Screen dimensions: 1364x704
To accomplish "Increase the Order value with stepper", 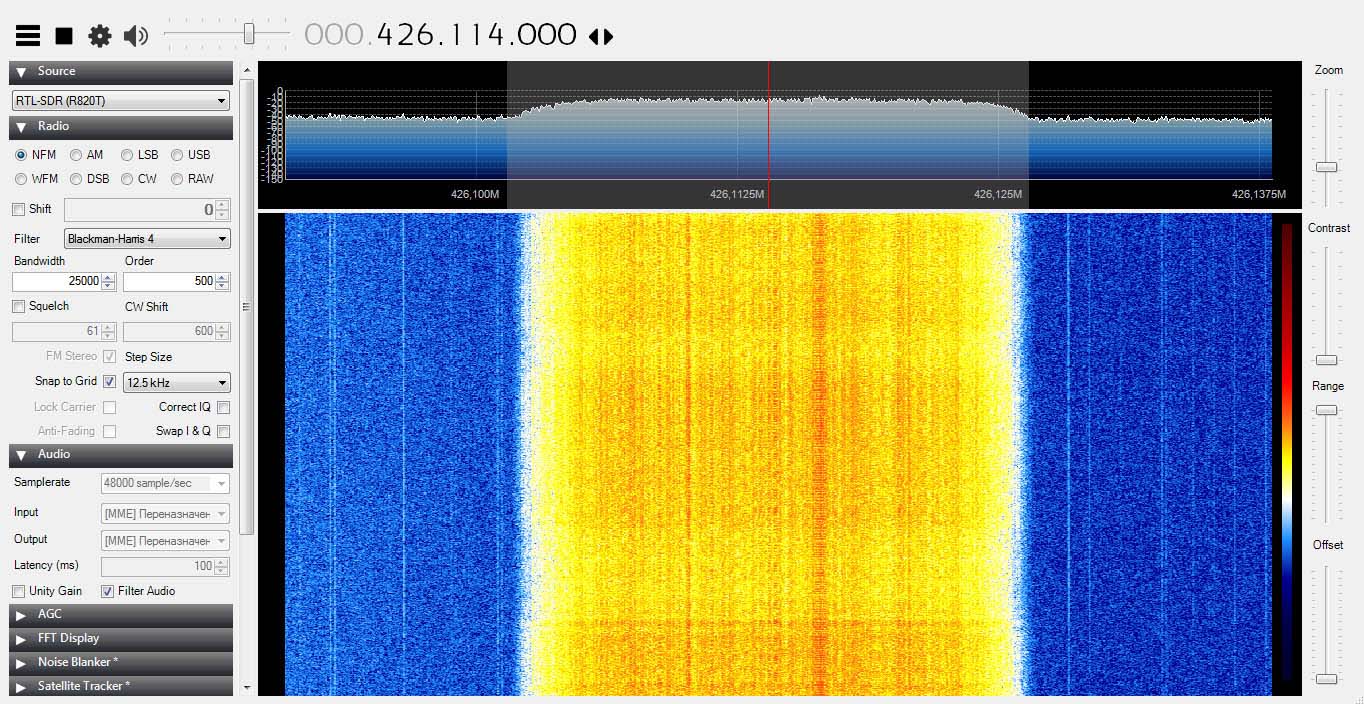I will click(222, 277).
